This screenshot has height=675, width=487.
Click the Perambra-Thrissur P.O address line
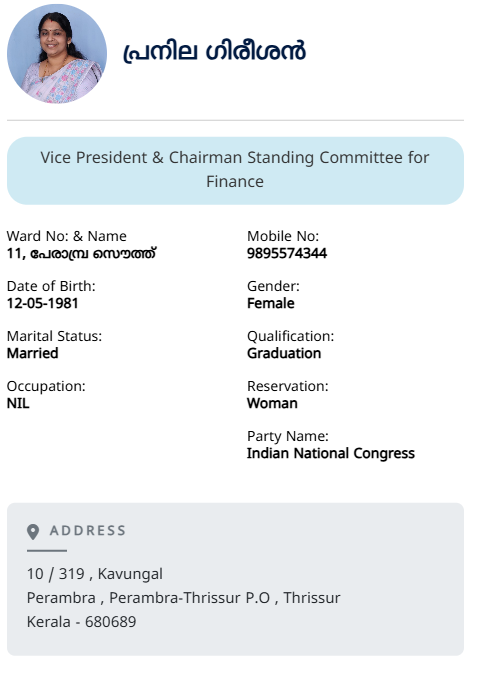[x=183, y=598]
